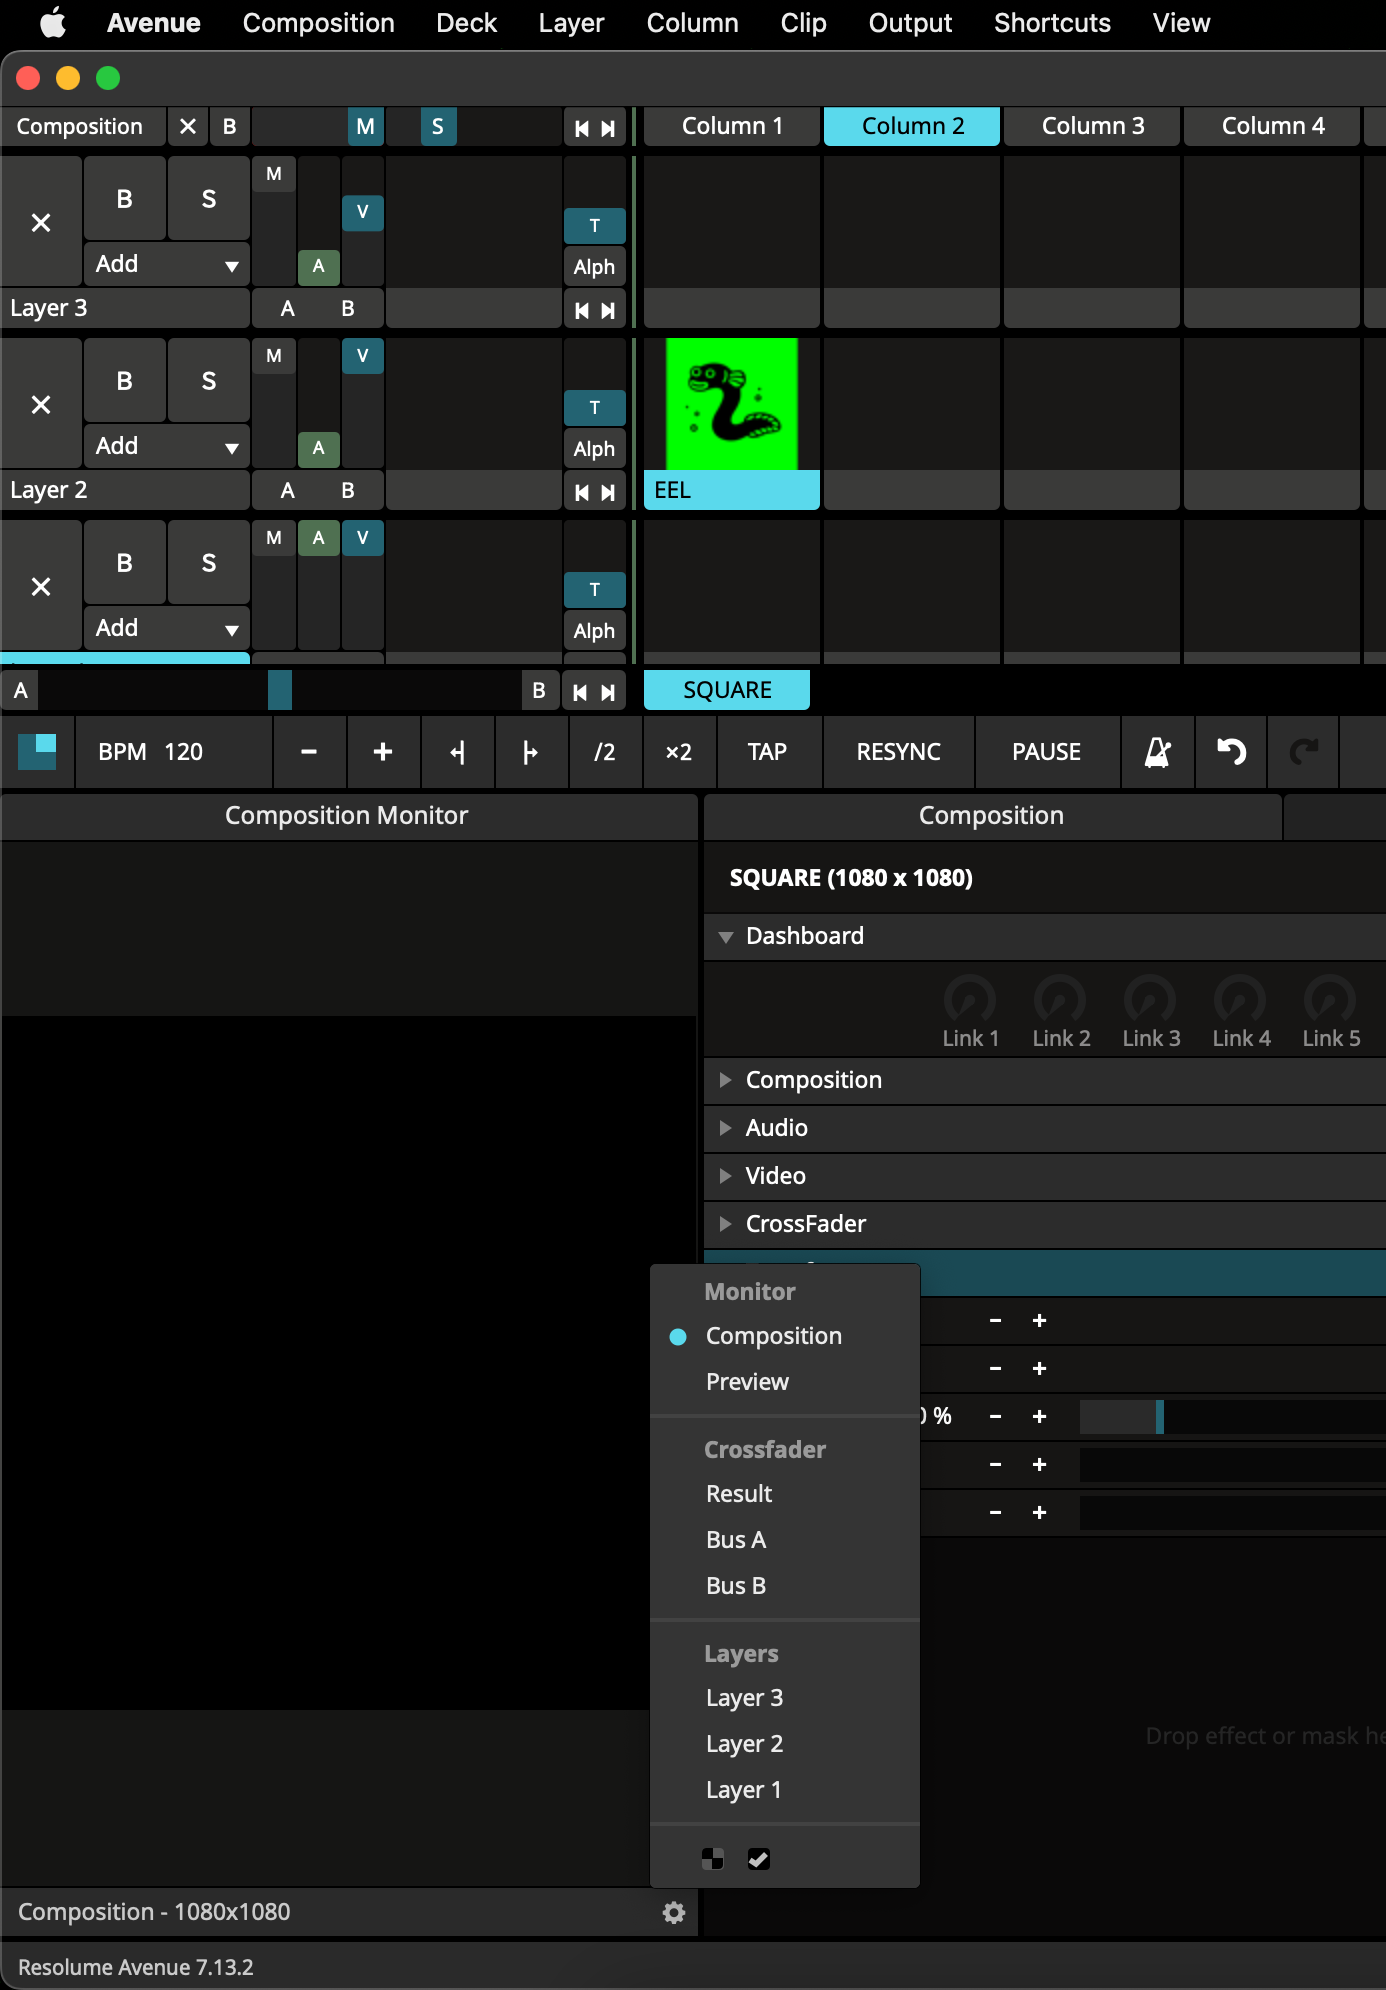1386x1990 pixels.
Task: Eject Layer 3 with its X icon
Action: 41,223
